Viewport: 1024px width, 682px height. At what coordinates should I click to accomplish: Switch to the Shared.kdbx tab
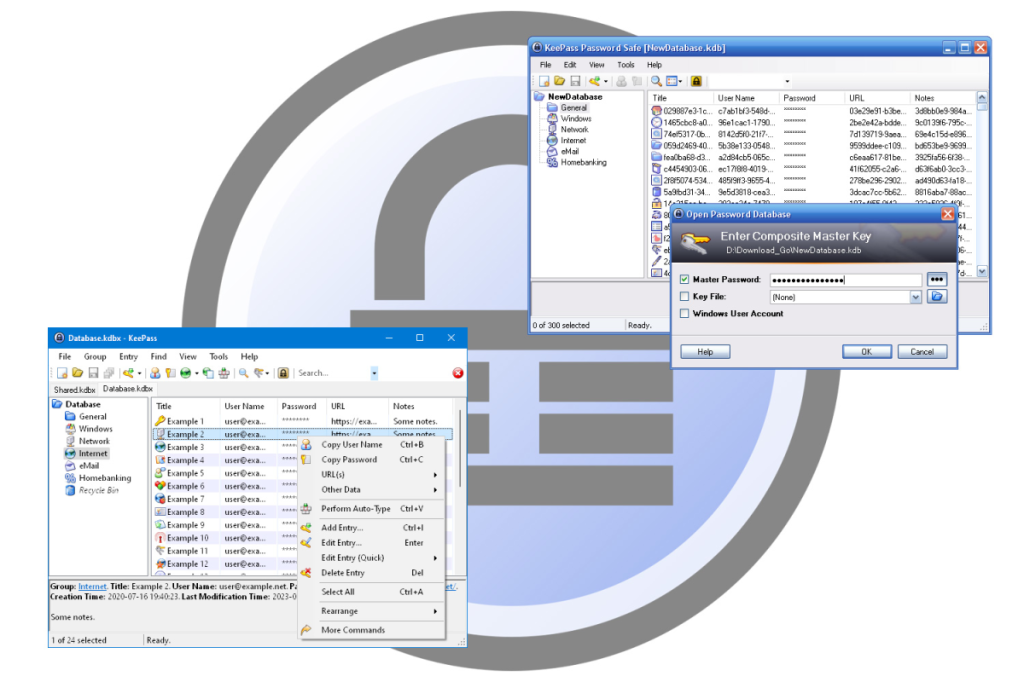pos(73,389)
